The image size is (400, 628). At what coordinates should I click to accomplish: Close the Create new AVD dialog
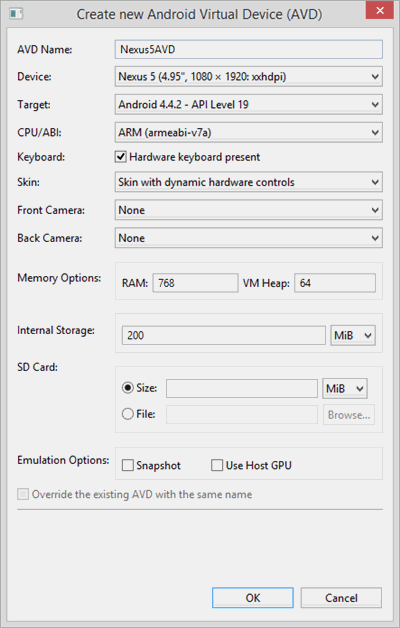(380, 10)
